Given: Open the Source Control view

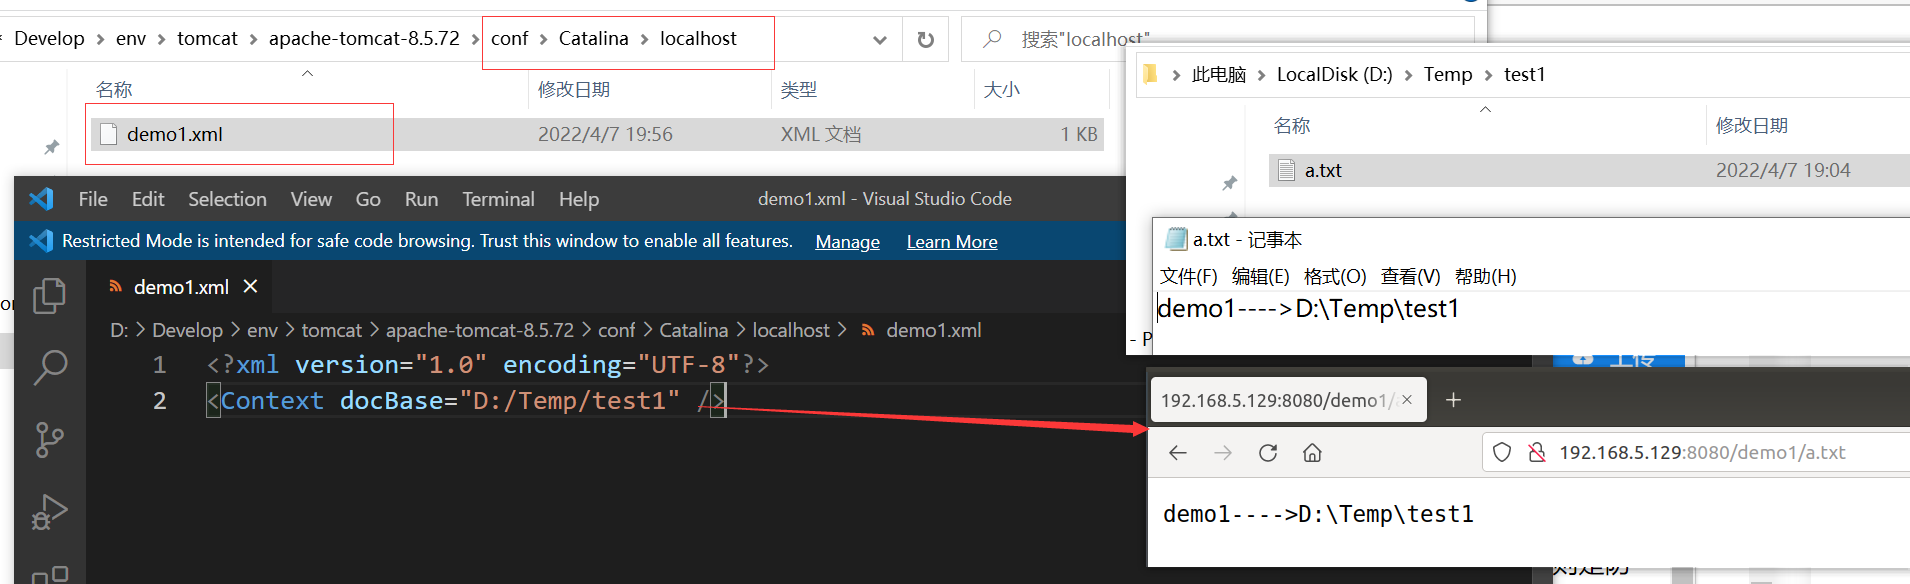Looking at the screenshot, I should point(49,439).
